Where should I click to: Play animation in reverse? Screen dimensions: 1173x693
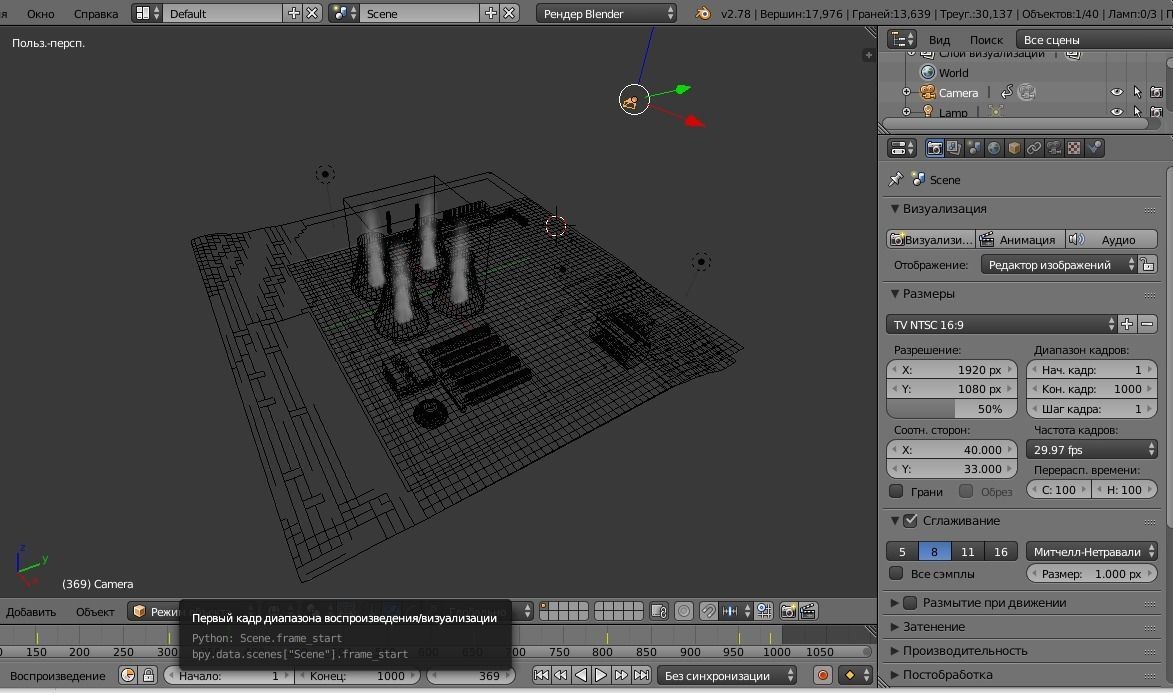coord(581,676)
